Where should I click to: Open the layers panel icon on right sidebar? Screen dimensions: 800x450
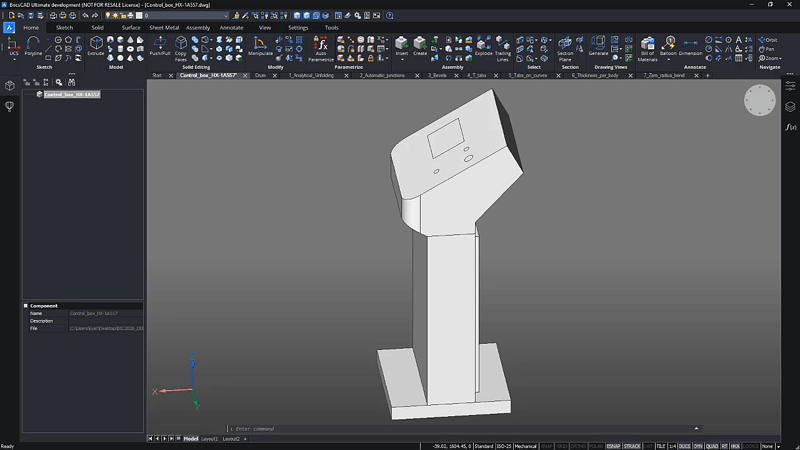(790, 107)
